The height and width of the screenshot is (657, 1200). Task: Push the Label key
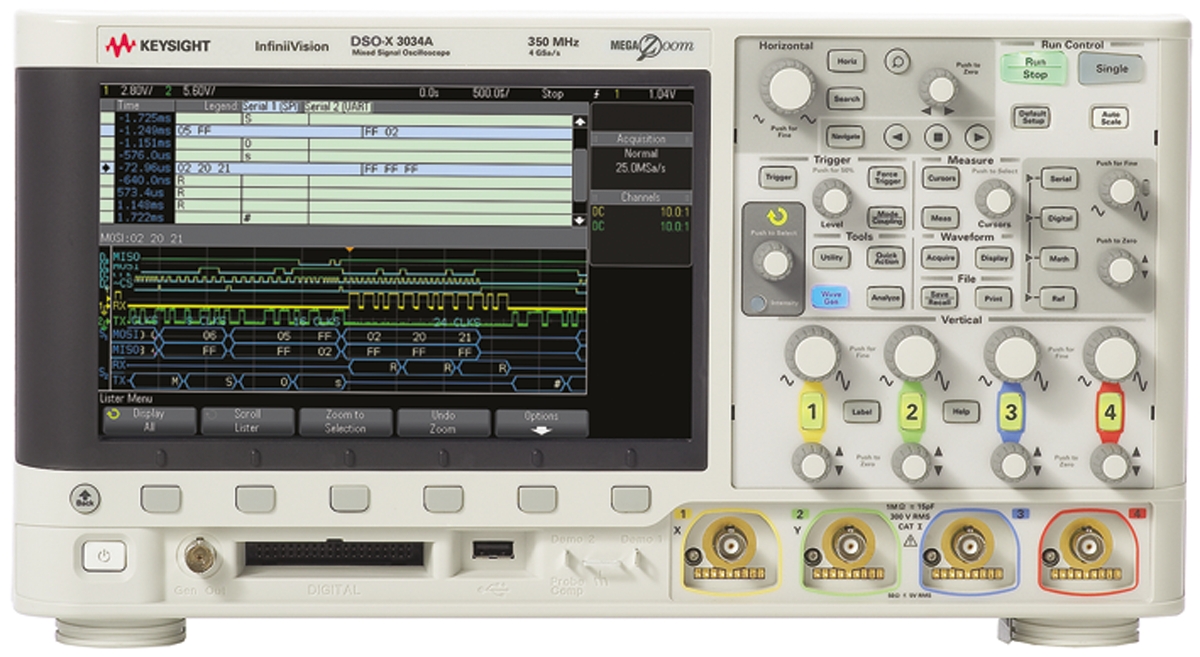(861, 410)
